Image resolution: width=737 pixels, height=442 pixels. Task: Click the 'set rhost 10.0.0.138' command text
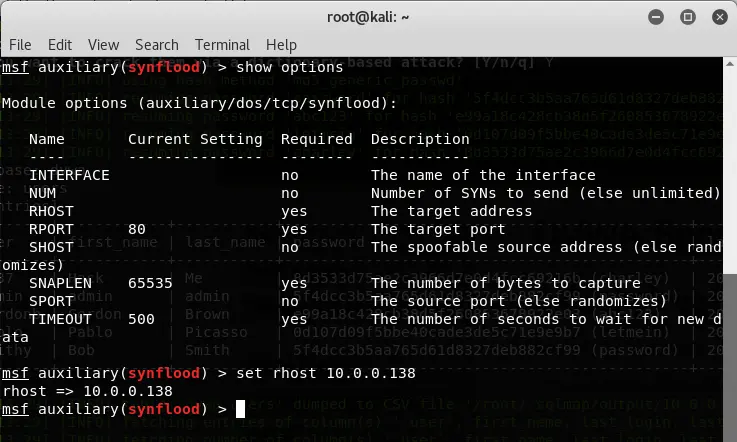pyautogui.click(x=326, y=373)
